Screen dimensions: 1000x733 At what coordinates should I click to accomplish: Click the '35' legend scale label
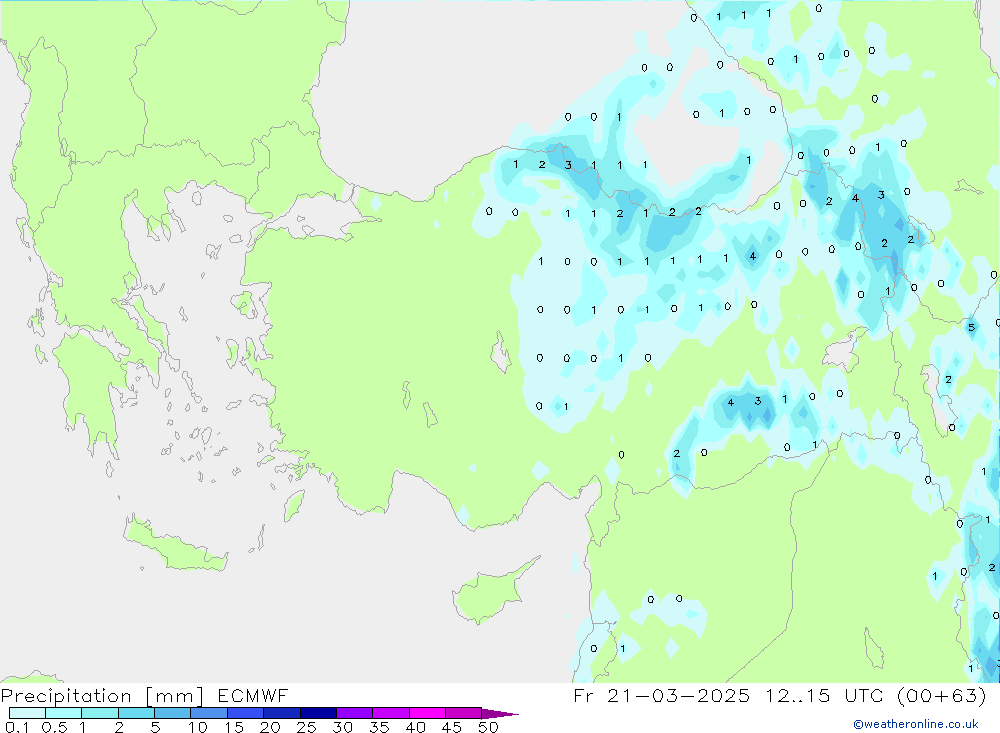(x=379, y=727)
